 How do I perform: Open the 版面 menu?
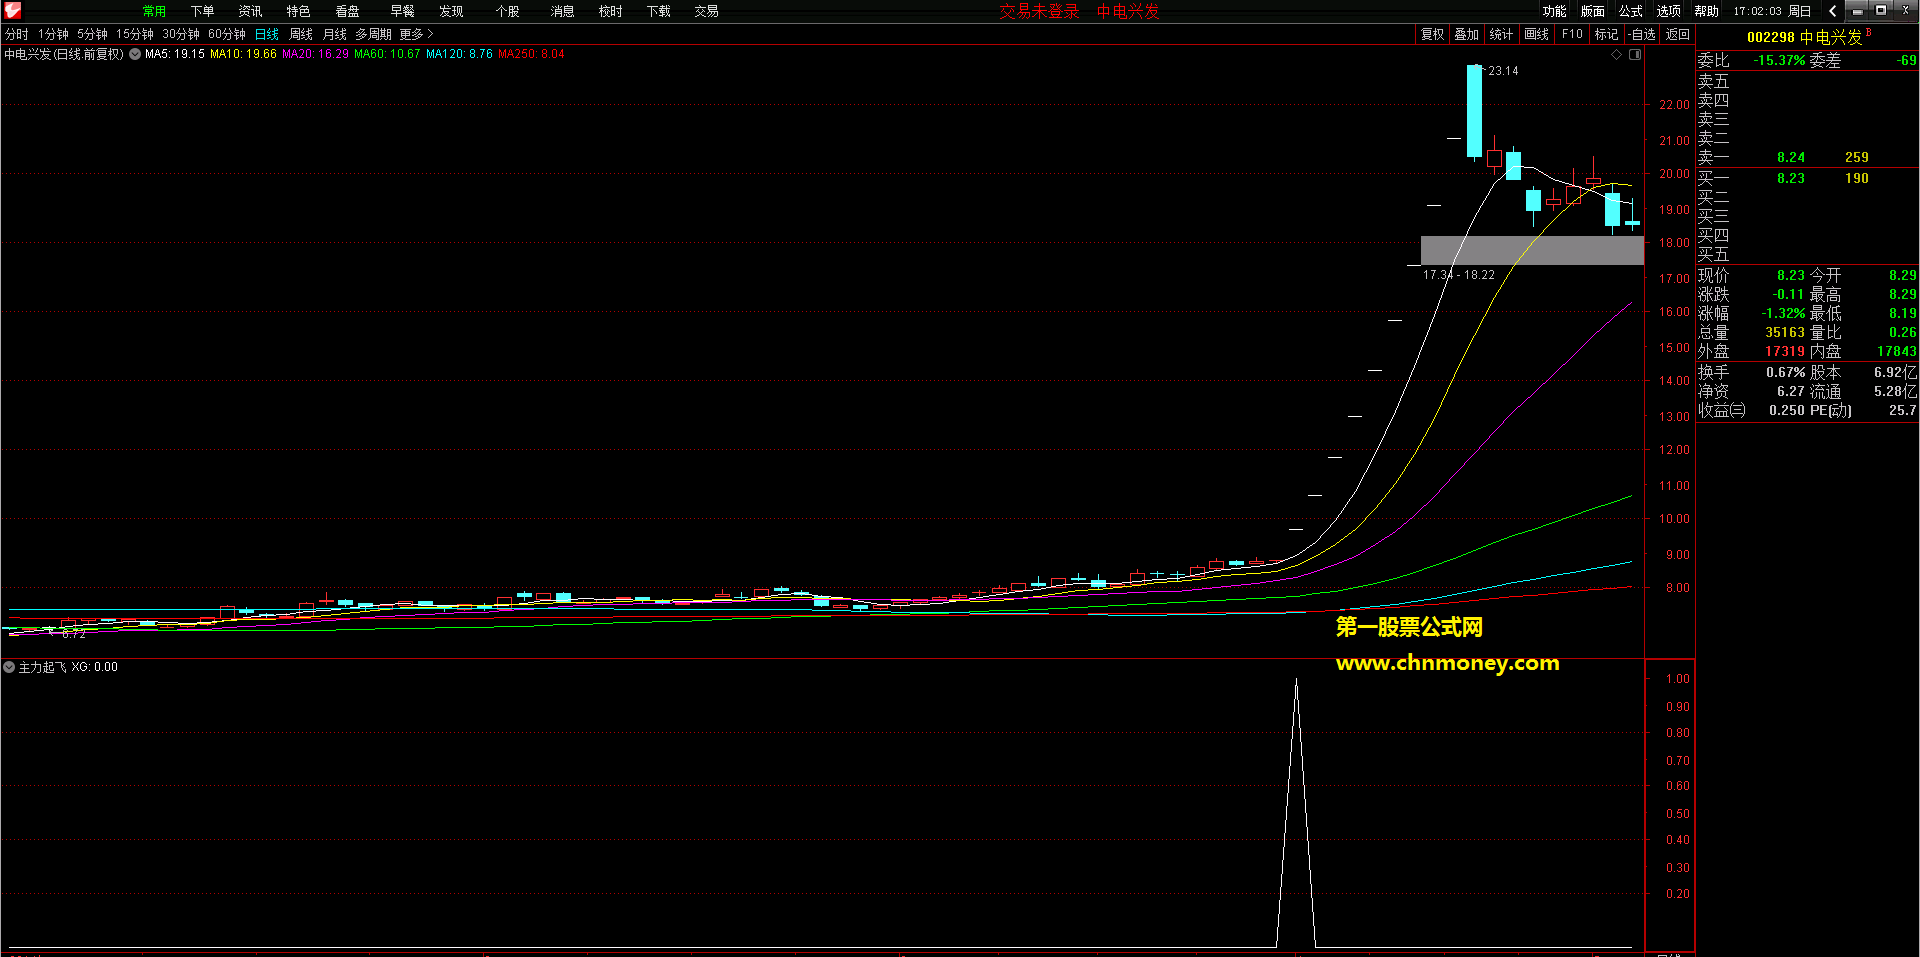1592,11
